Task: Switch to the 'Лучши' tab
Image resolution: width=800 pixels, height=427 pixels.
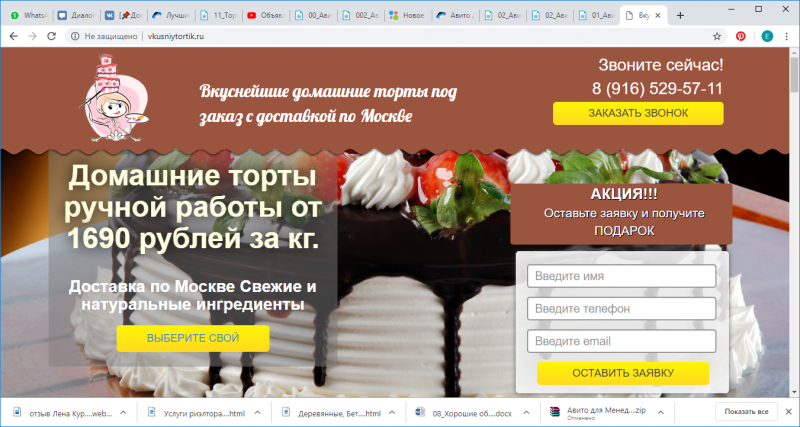Action: pos(171,16)
